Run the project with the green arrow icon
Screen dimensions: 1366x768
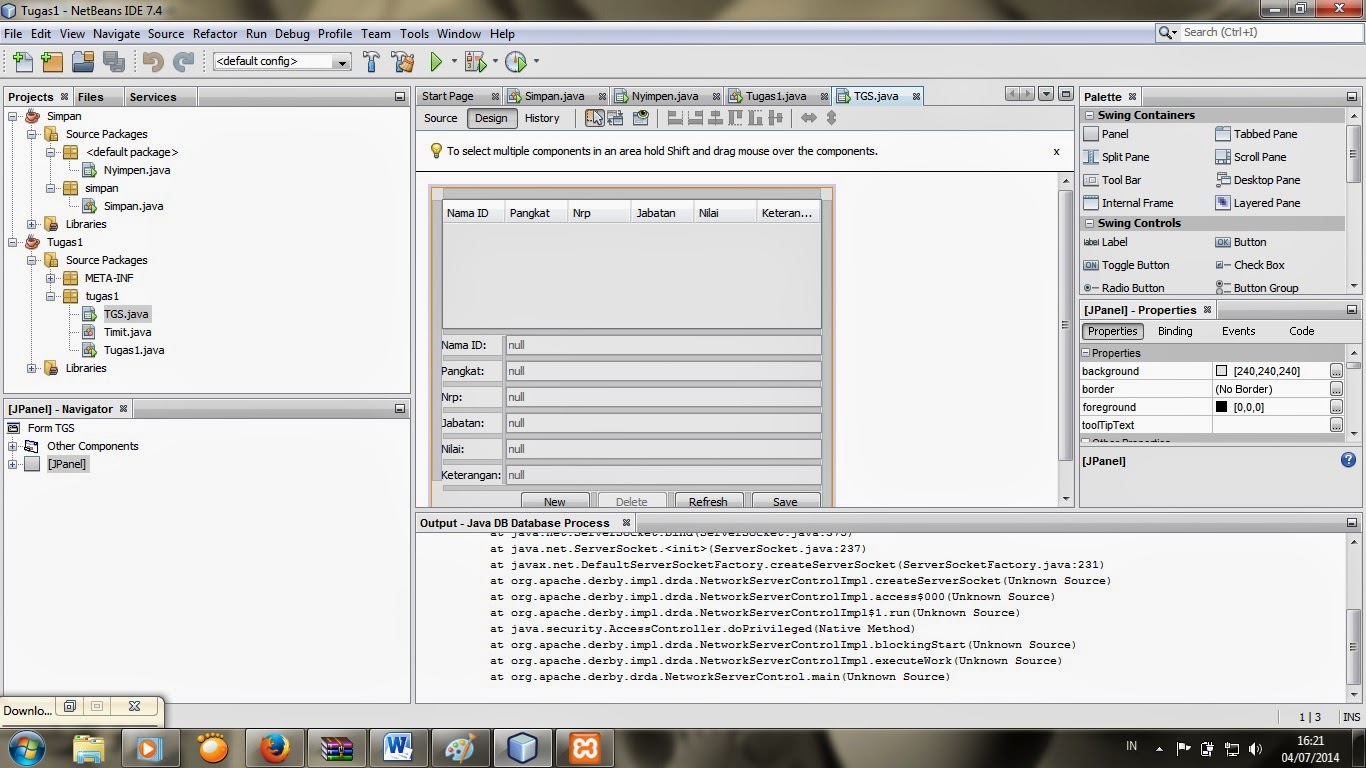[437, 62]
